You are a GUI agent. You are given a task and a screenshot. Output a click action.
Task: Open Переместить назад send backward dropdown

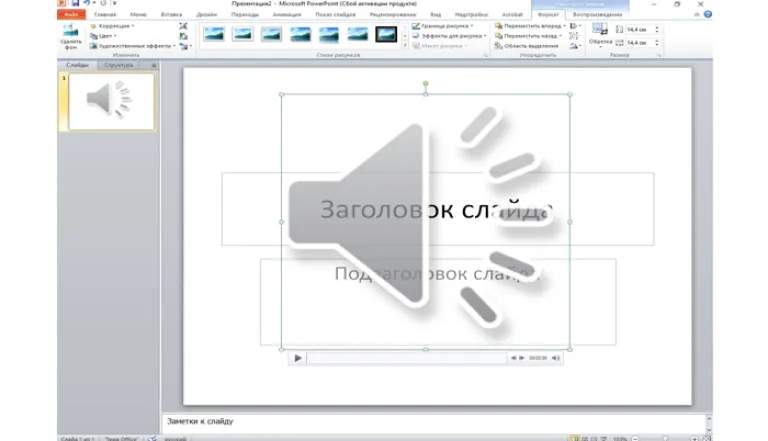(x=528, y=36)
